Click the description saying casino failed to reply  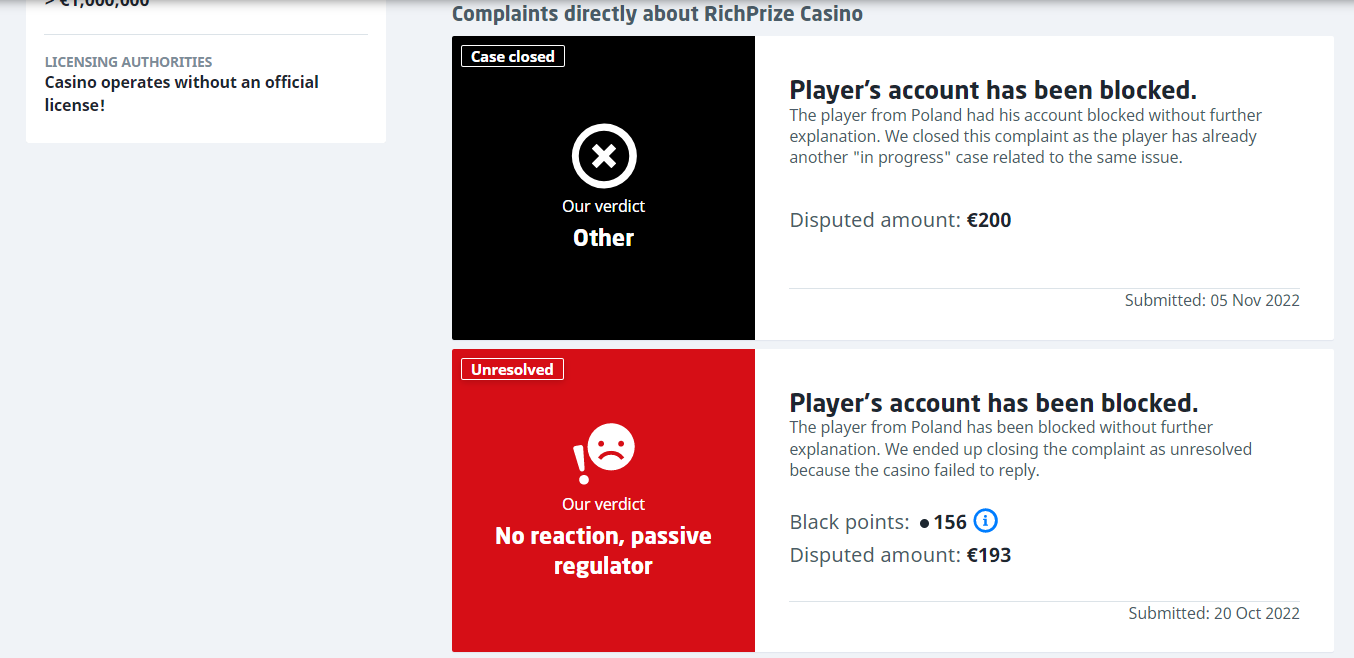(x=1020, y=449)
